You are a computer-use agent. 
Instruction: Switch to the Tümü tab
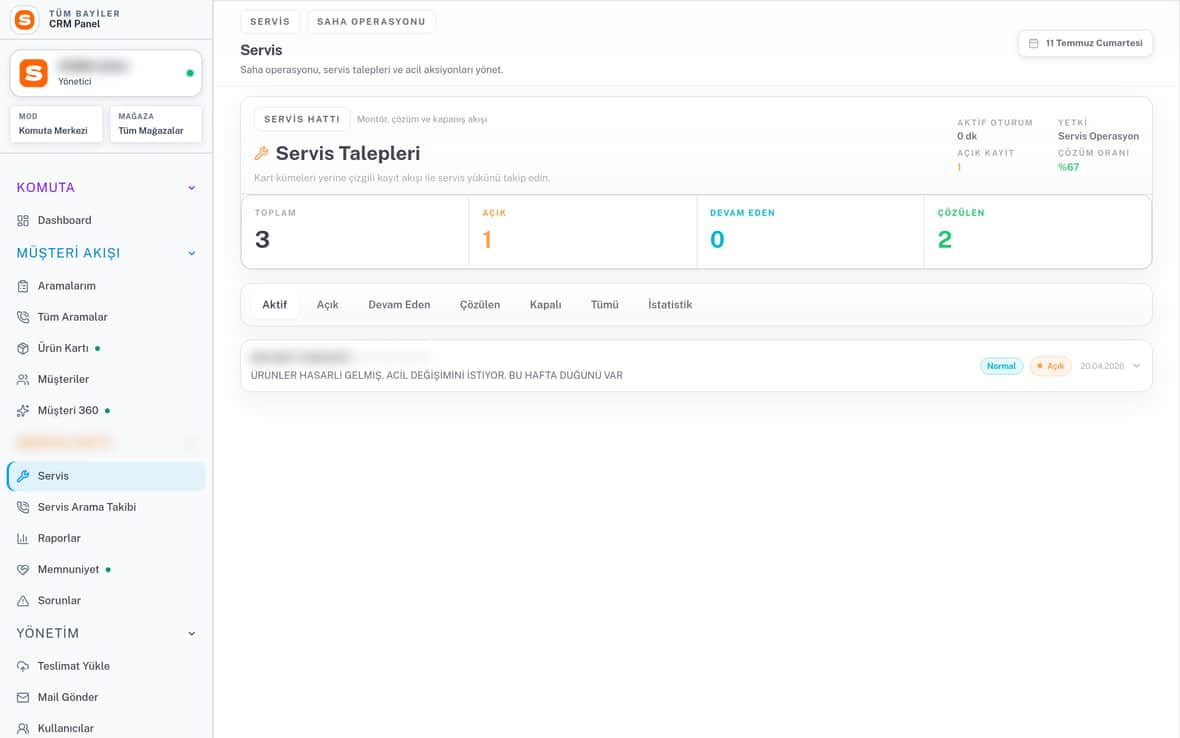click(x=604, y=305)
